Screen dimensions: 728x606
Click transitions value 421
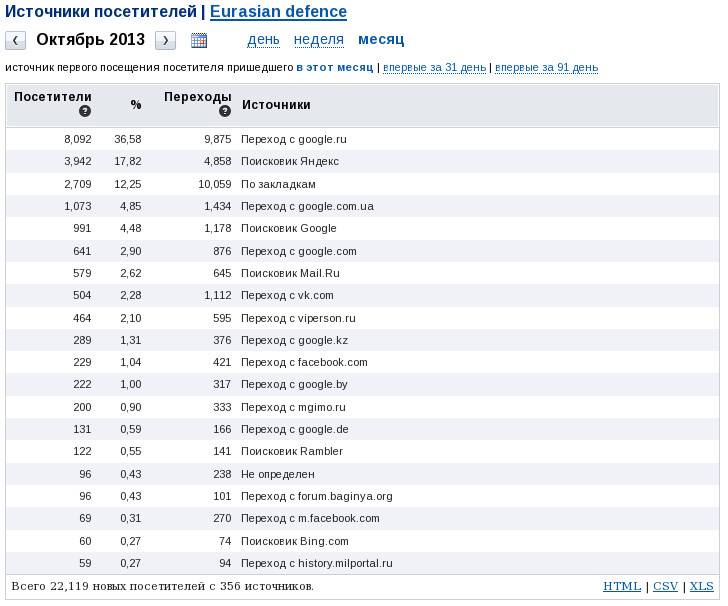(222, 362)
